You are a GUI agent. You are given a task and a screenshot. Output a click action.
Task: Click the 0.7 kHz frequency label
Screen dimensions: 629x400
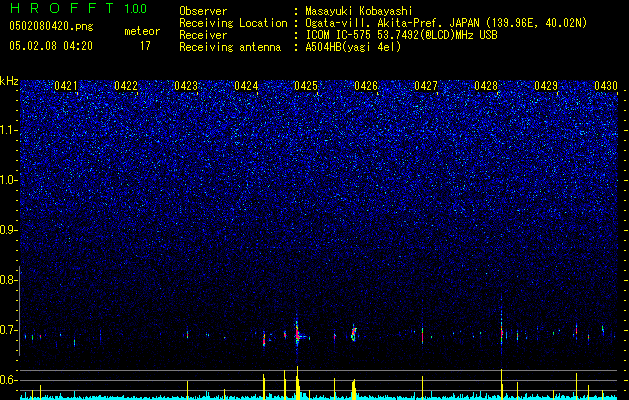[9, 330]
